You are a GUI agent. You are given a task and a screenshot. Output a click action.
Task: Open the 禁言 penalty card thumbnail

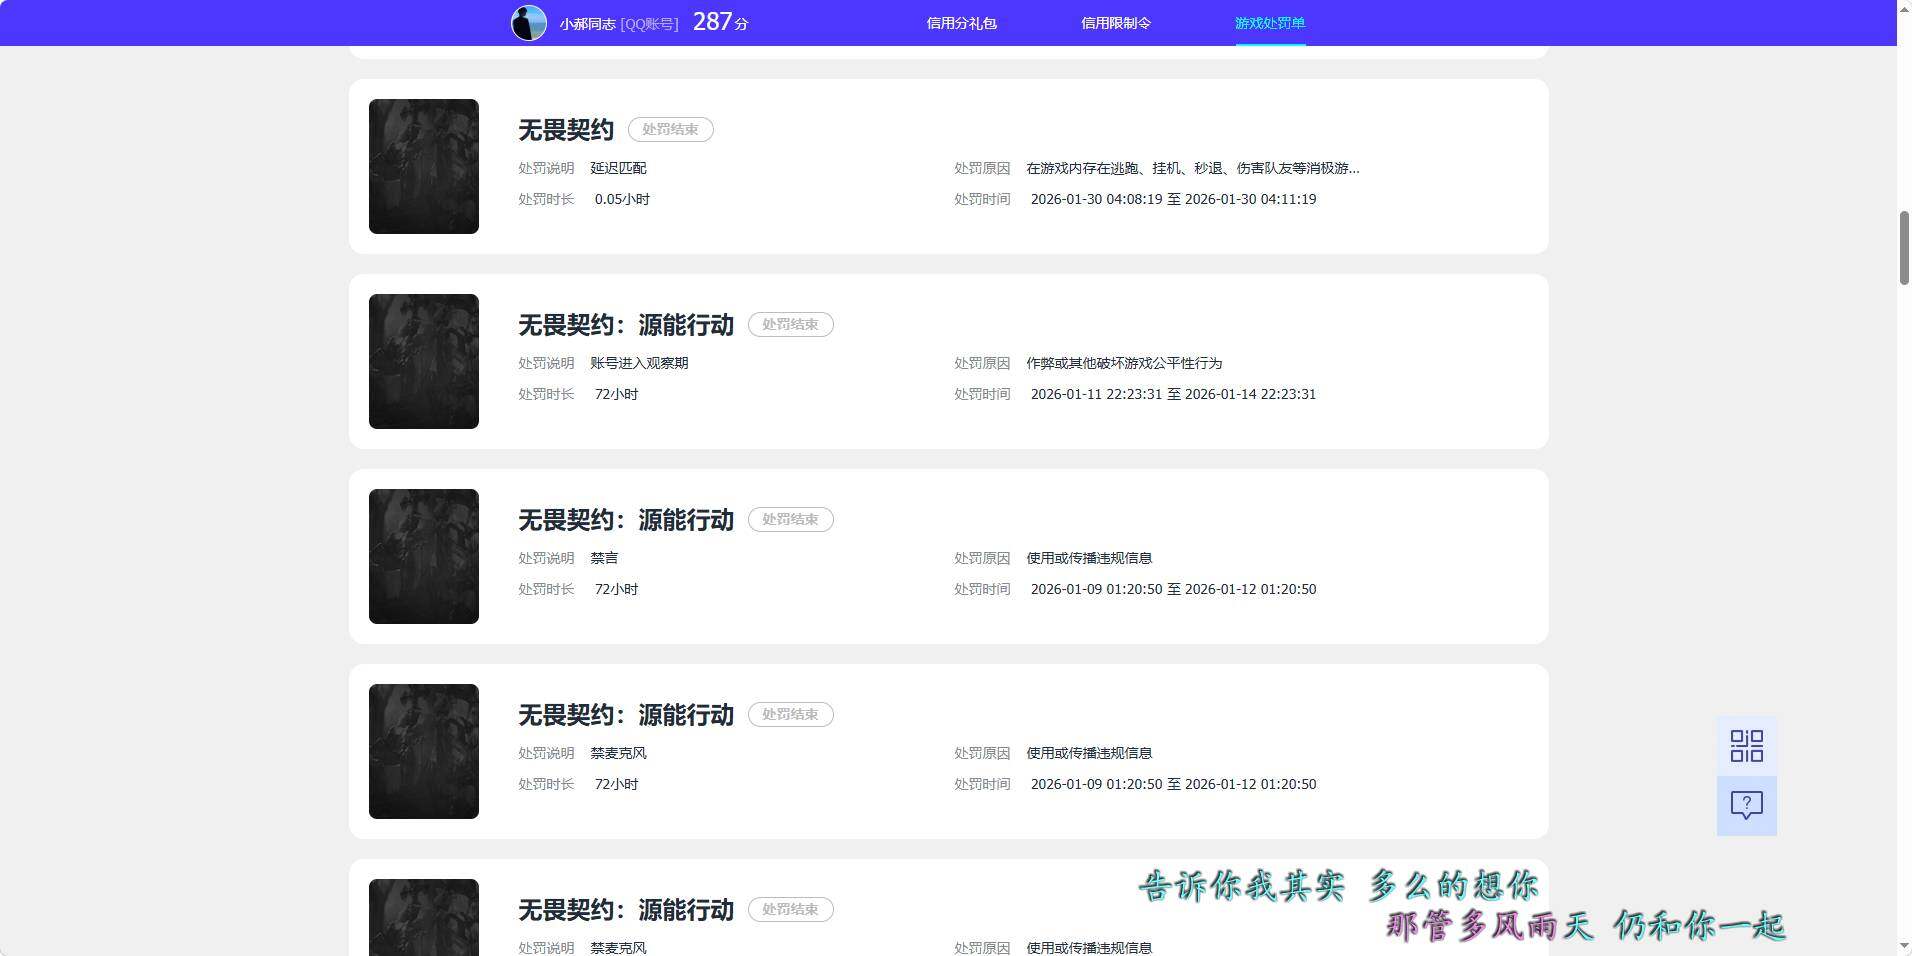click(x=423, y=555)
